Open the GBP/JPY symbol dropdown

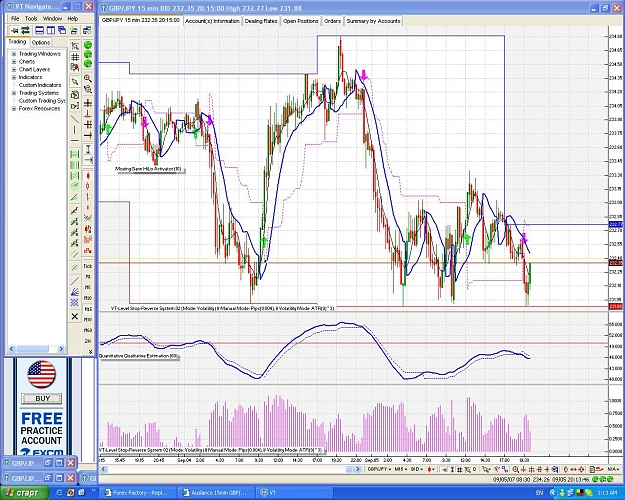tap(379, 469)
